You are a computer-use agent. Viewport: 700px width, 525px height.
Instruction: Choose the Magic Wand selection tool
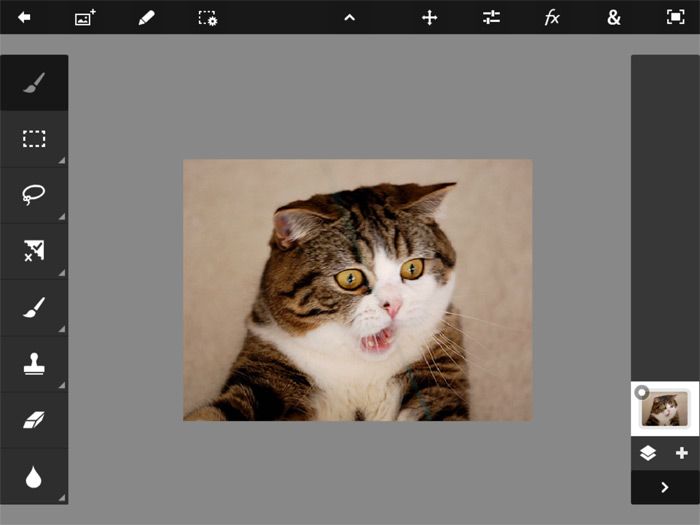pyautogui.click(x=34, y=251)
